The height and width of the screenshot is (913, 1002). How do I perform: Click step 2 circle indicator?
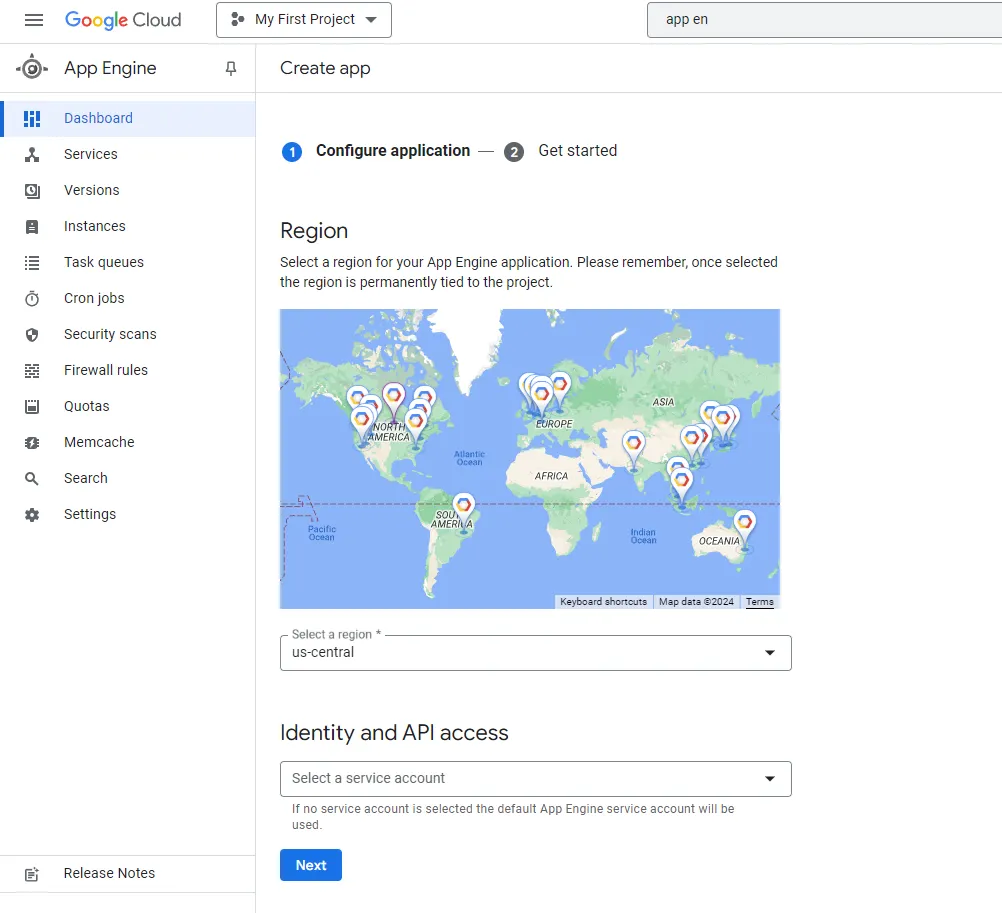point(514,151)
